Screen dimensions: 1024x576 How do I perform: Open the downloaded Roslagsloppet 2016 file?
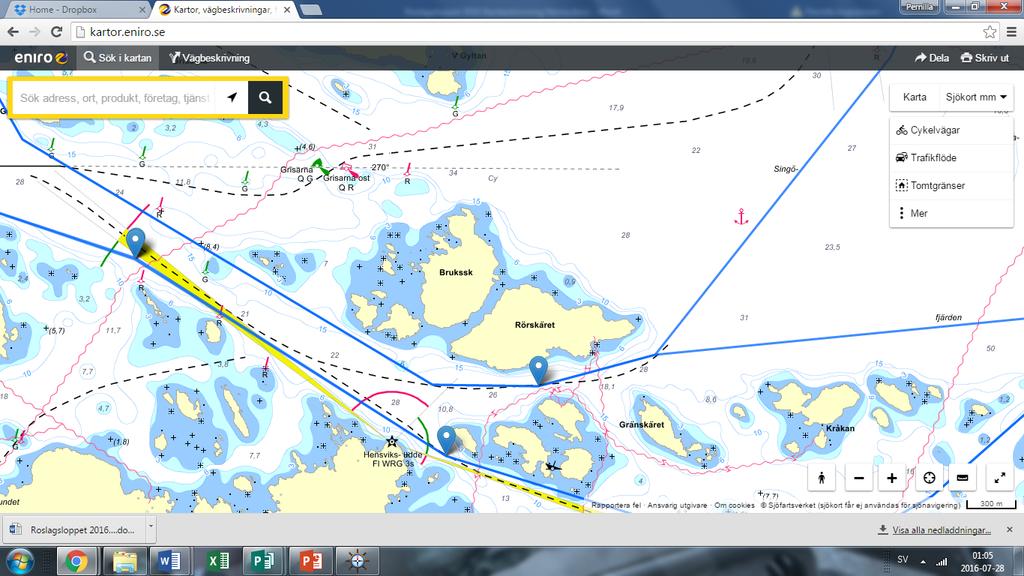point(74,530)
